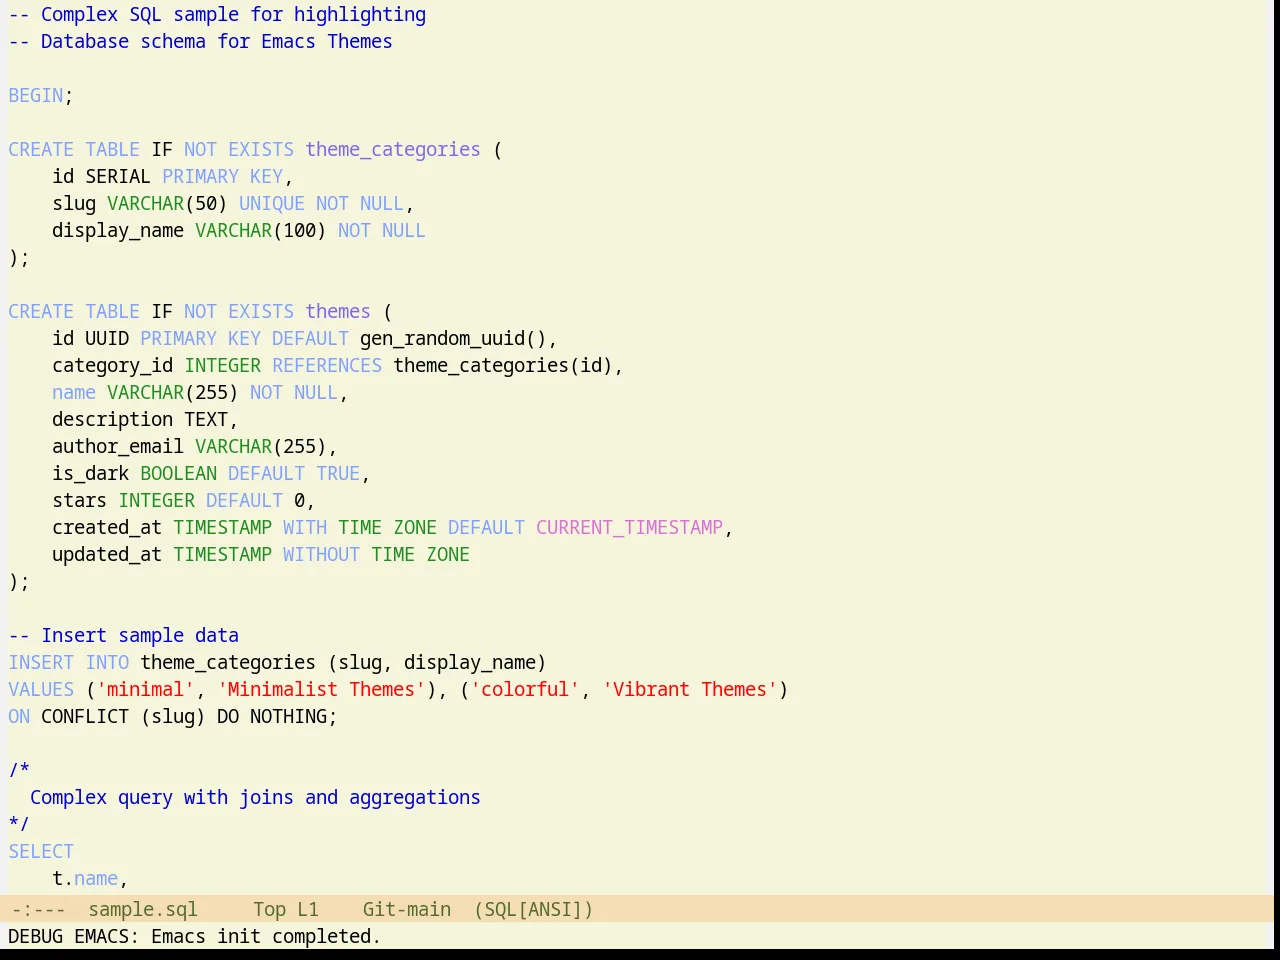1280x960 pixels.
Task: Click the sample.sql buffer name in mode line
Action: click(x=143, y=909)
